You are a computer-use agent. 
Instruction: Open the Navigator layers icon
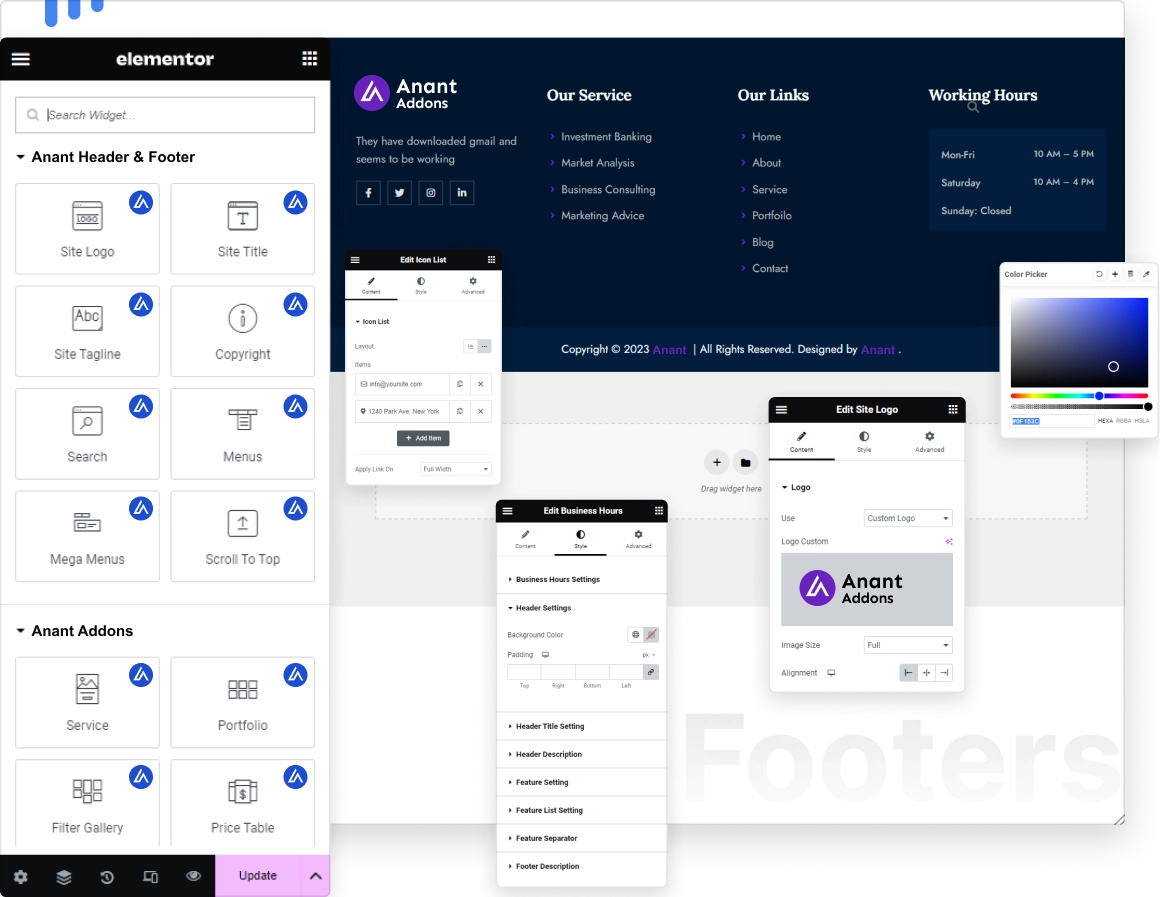(64, 876)
